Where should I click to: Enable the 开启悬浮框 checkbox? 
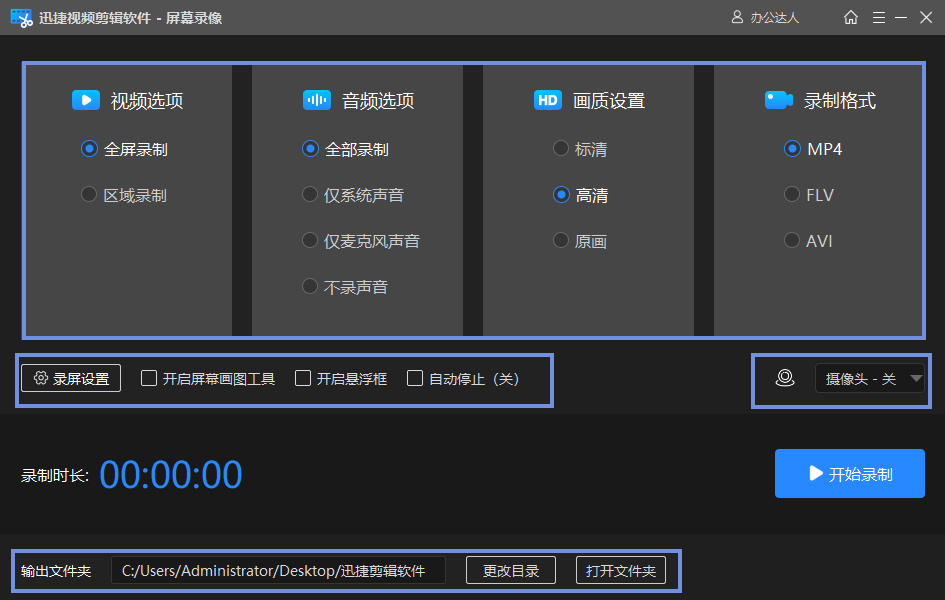pos(303,378)
